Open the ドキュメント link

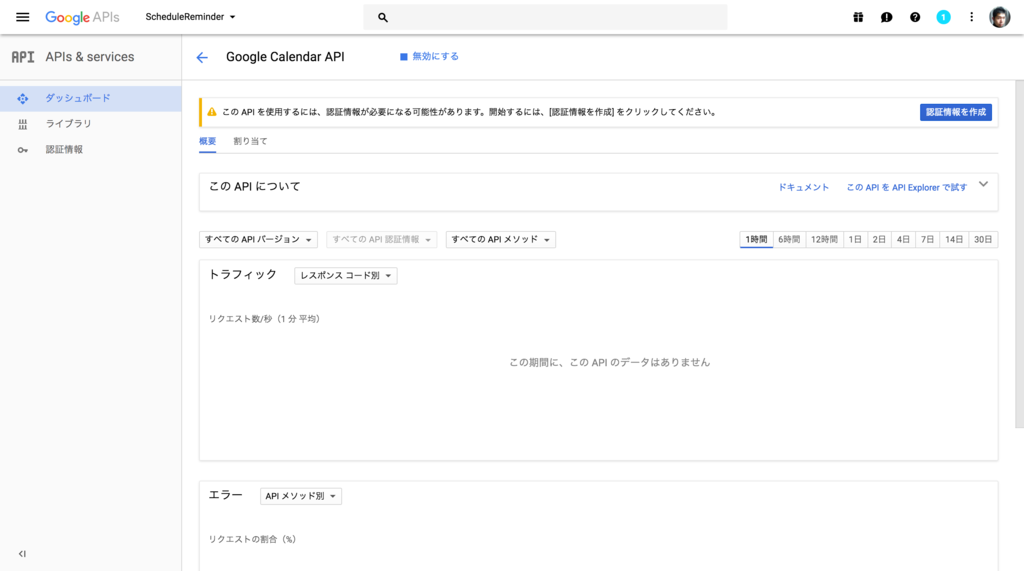tap(803, 188)
